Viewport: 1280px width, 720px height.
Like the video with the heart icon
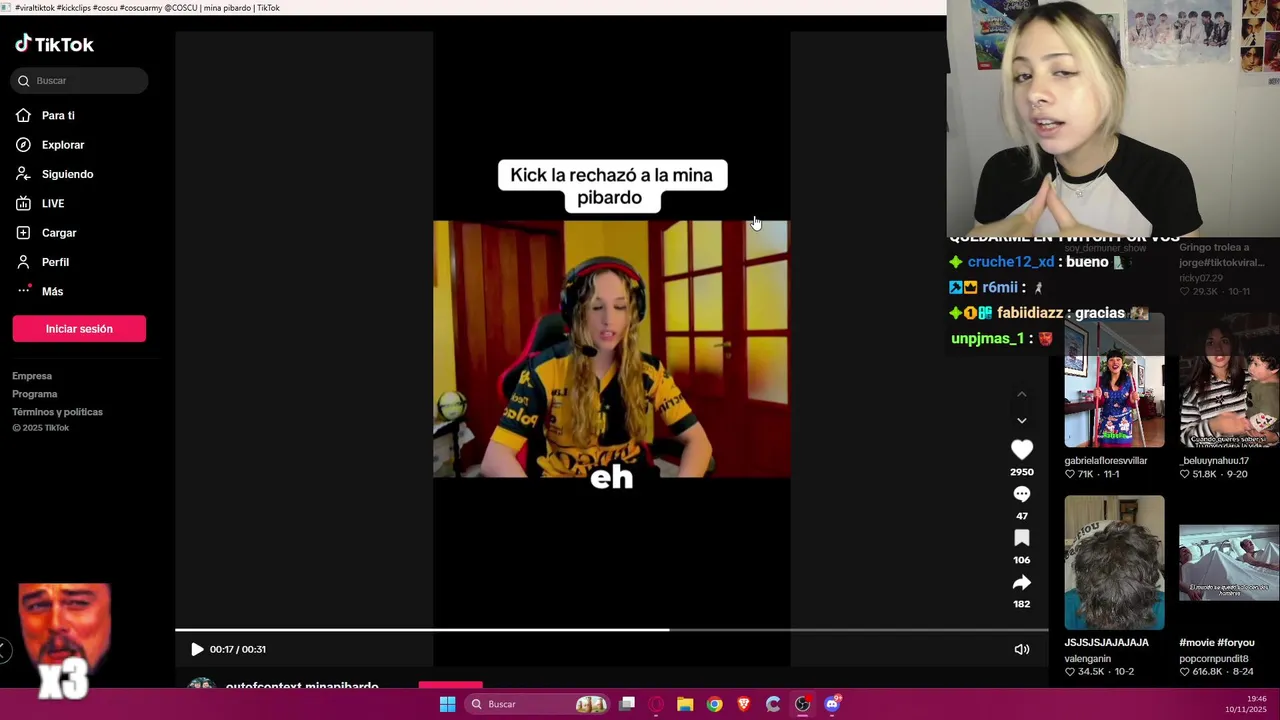tap(1021, 450)
